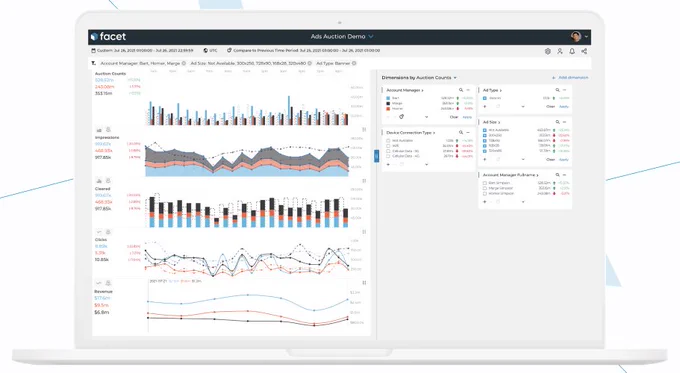
Task: Click Add dimension link
Action: click(x=570, y=78)
